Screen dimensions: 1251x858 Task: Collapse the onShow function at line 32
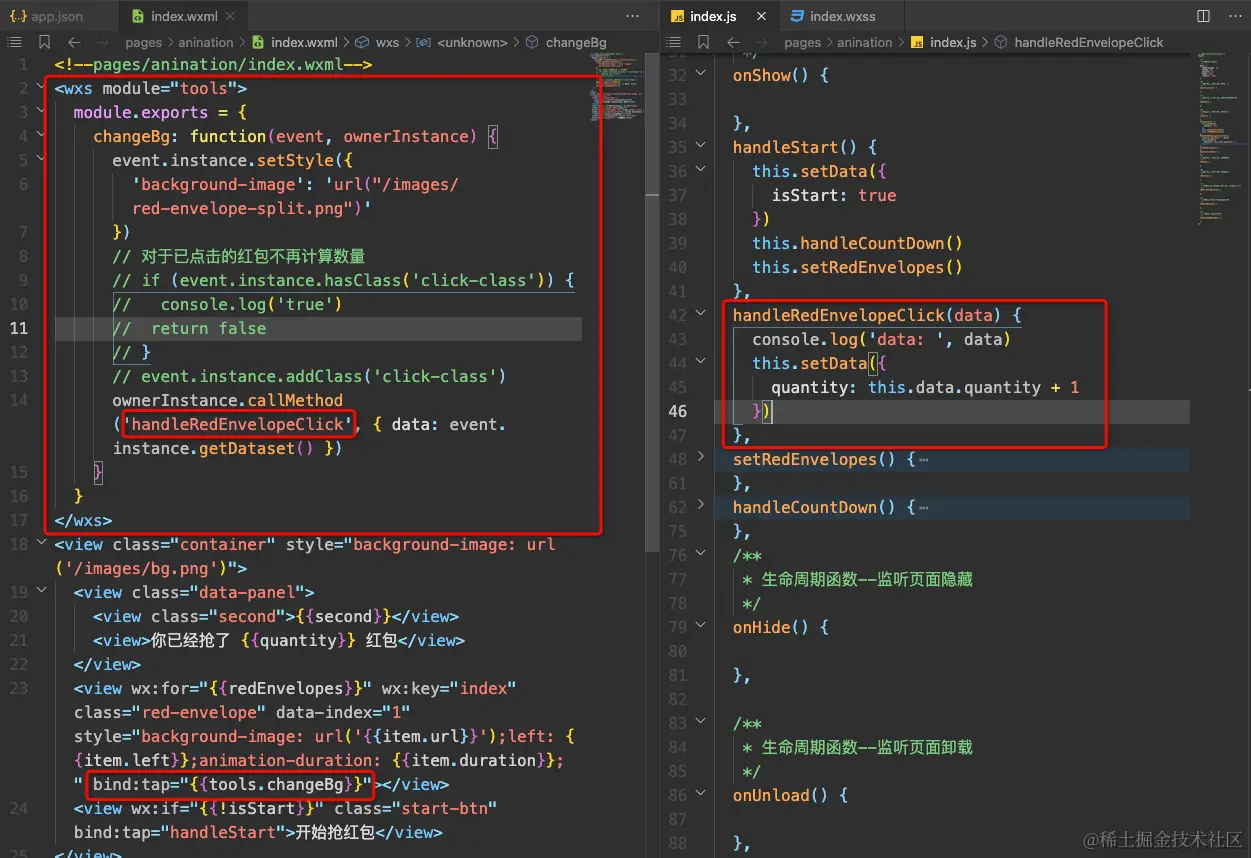pos(701,75)
